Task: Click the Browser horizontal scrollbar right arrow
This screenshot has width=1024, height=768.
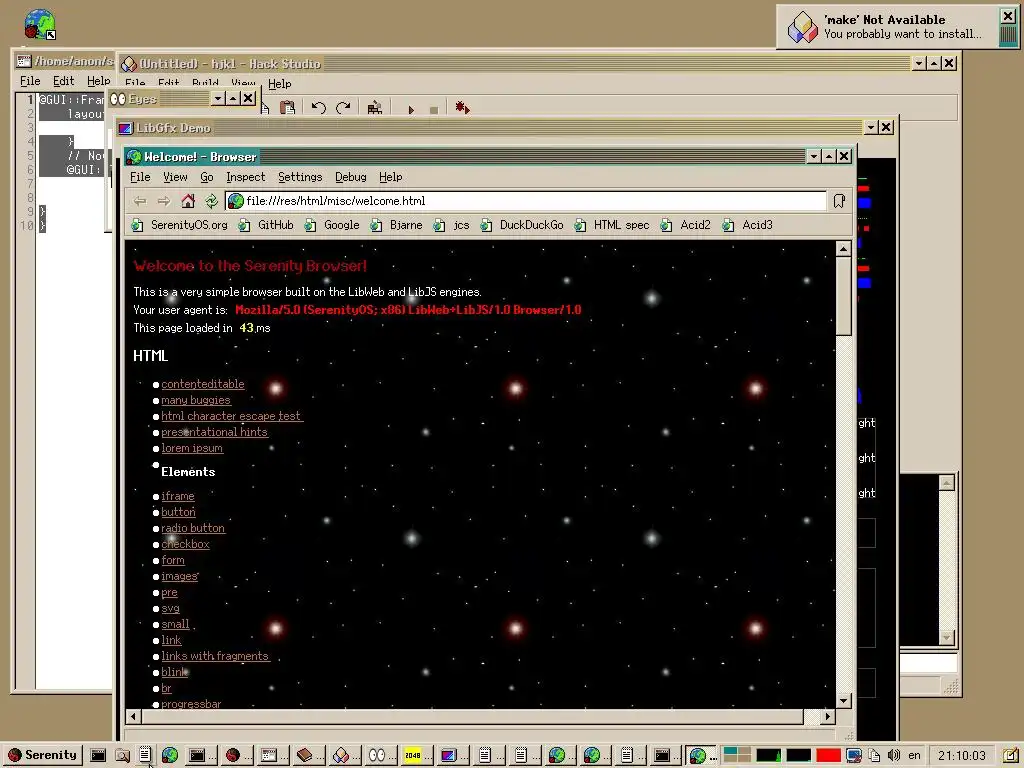Action: click(x=828, y=716)
